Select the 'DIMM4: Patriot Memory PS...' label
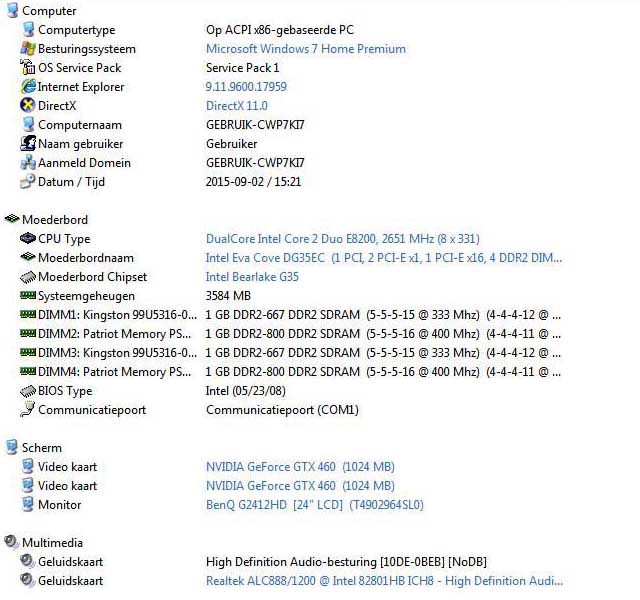The image size is (640, 600). point(114,372)
